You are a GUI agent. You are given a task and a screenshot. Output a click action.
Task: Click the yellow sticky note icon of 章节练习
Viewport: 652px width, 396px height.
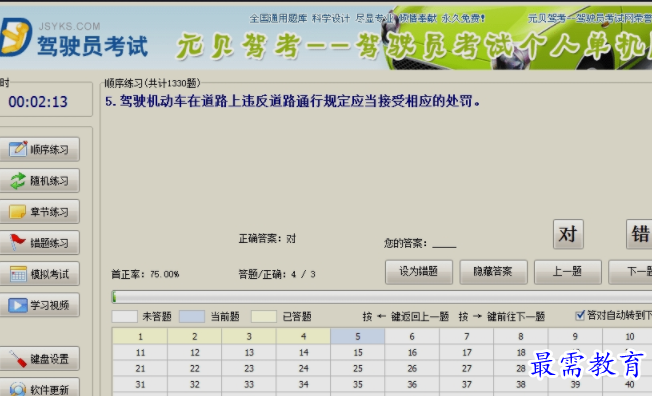tap(17, 212)
